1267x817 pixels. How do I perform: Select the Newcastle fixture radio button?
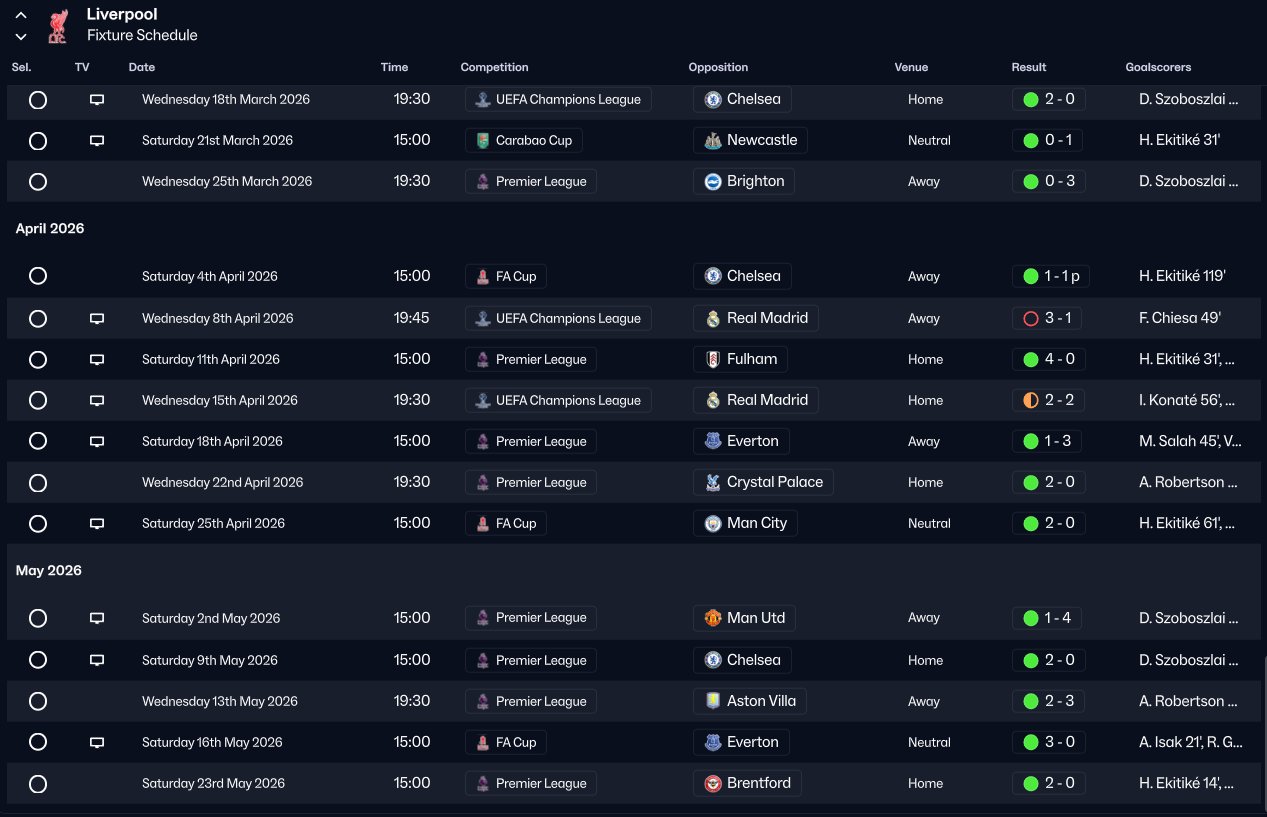click(x=38, y=141)
